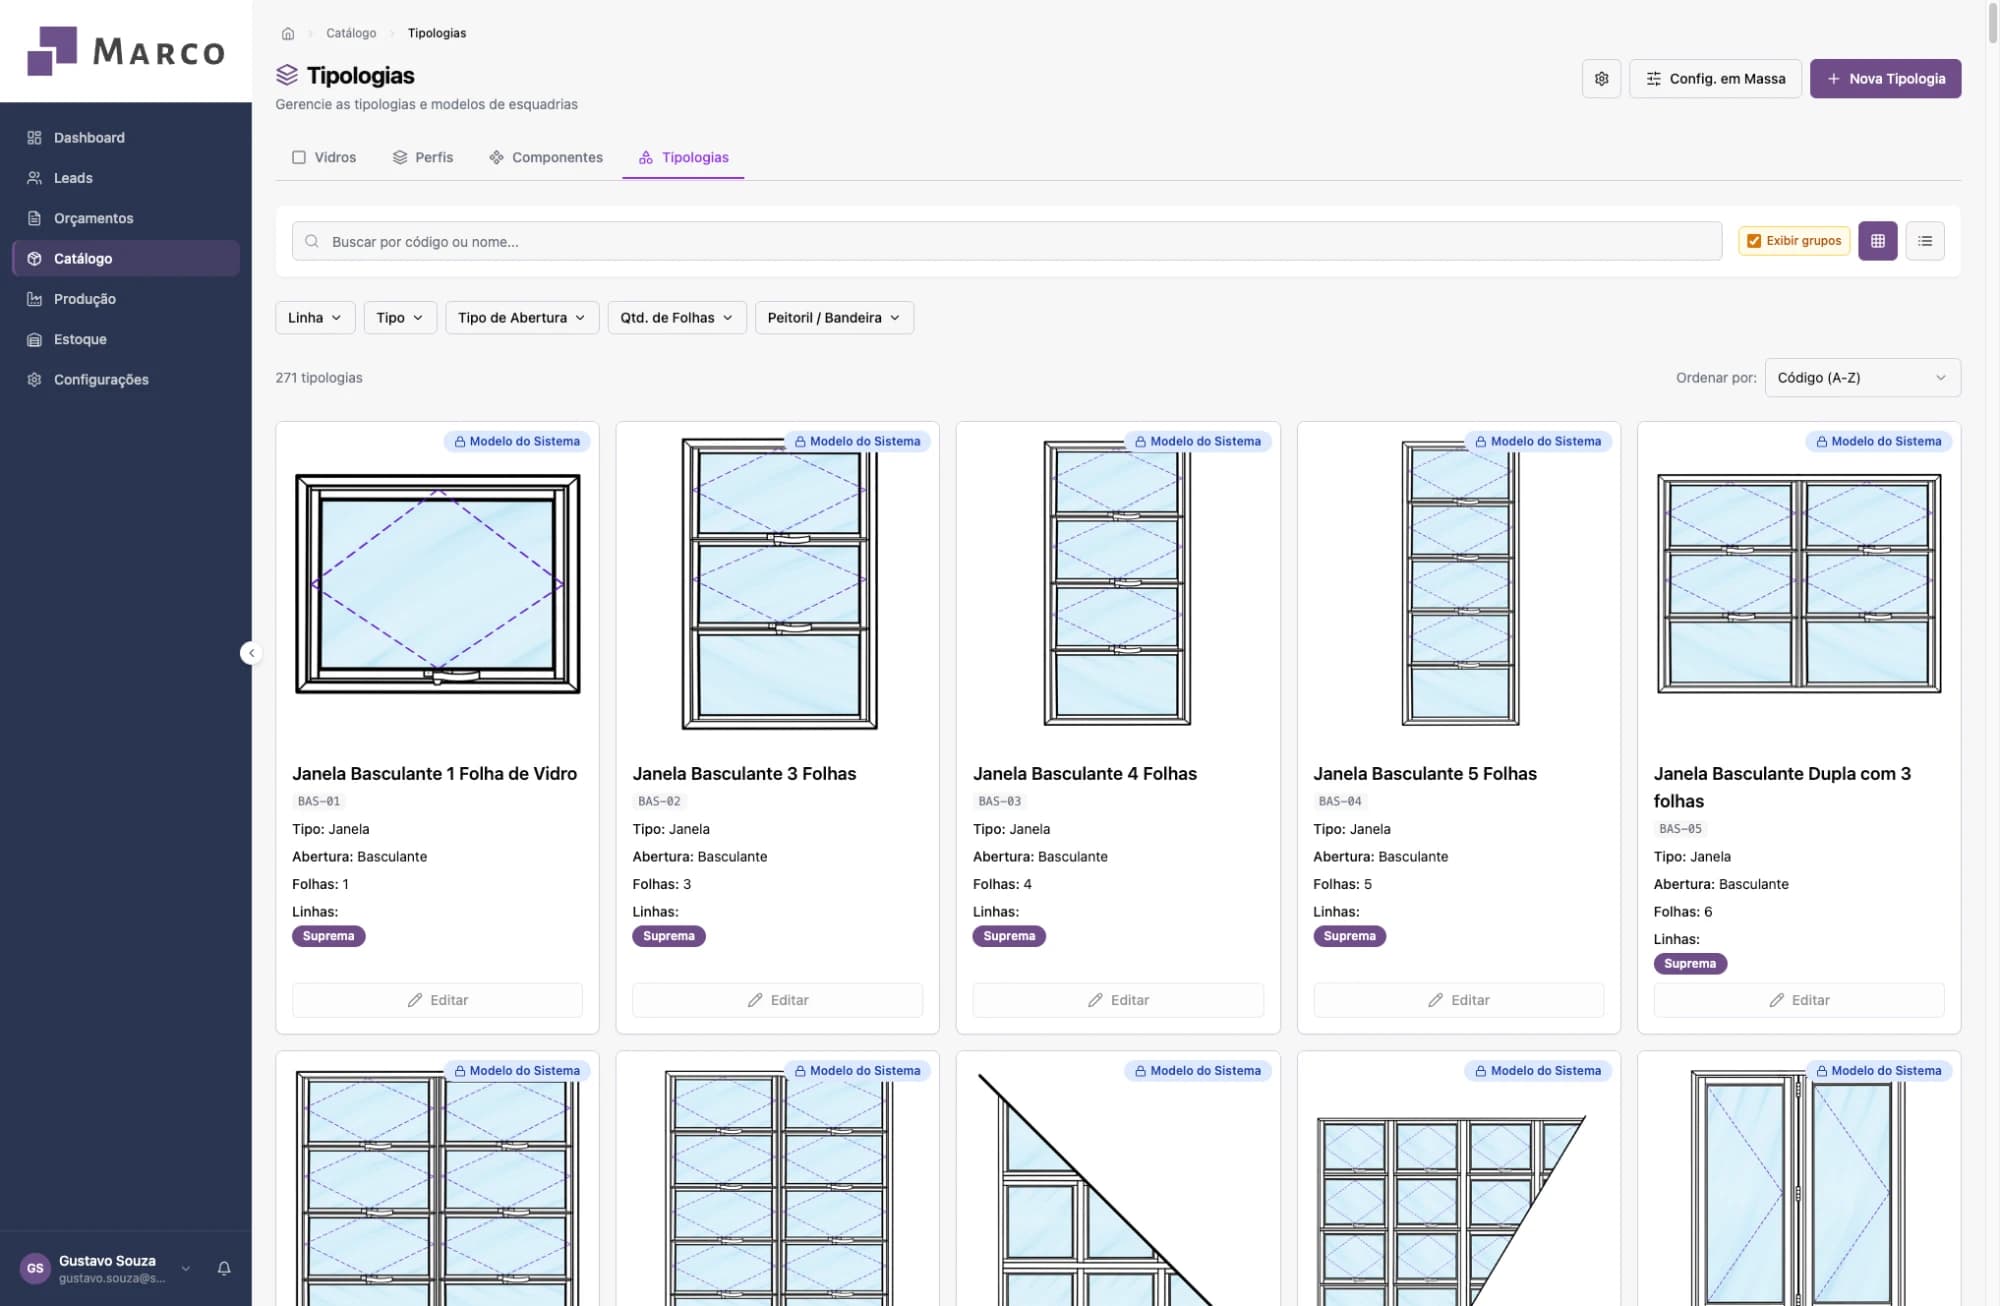Click the Estoque warehouse icon

(35, 339)
